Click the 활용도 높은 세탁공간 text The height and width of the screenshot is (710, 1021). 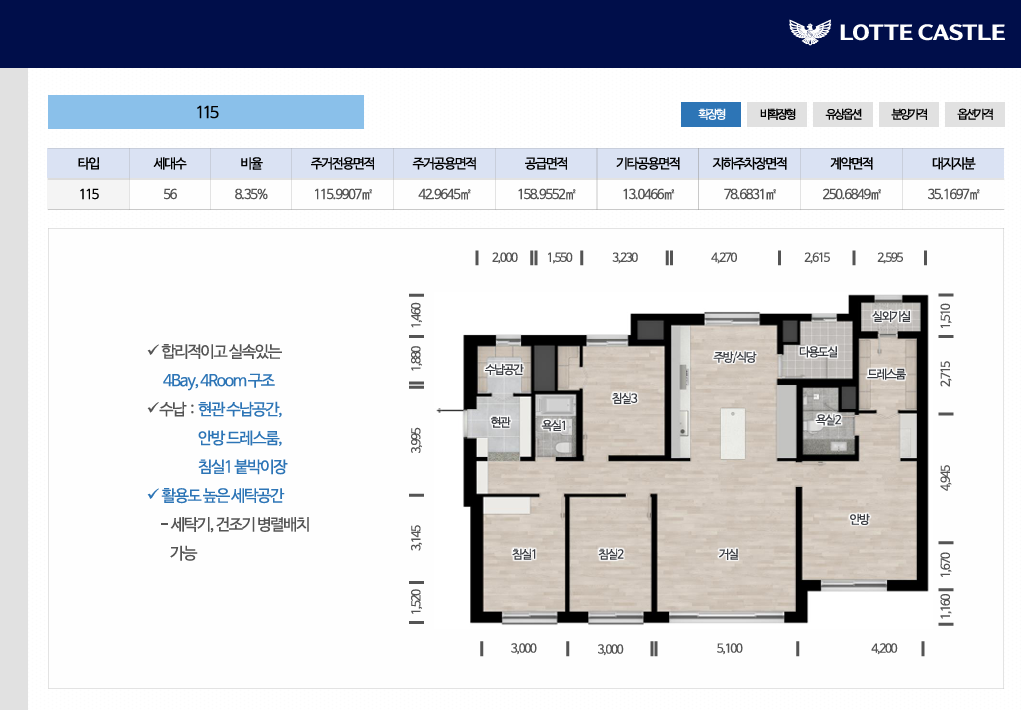point(222,495)
